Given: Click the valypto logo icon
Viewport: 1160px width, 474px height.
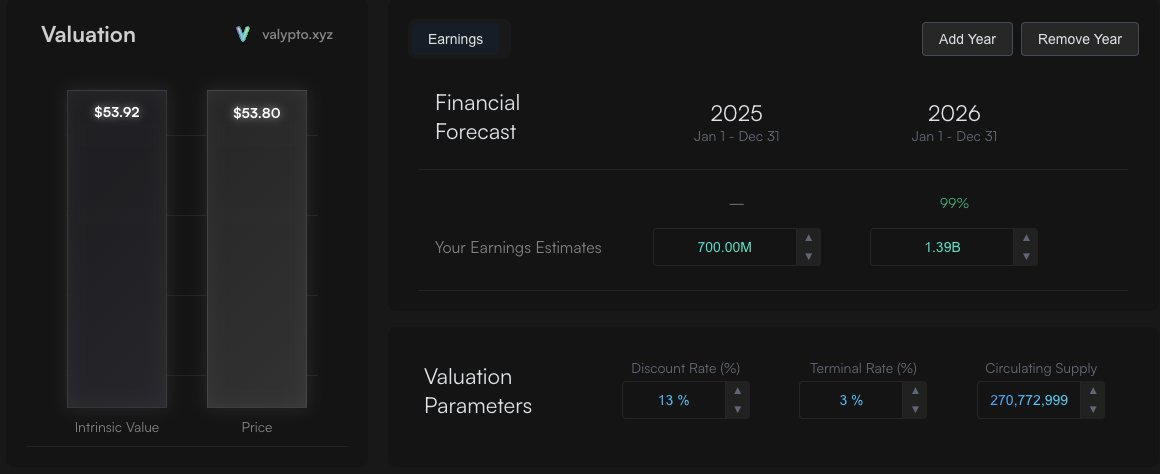Looking at the screenshot, I should click(242, 34).
